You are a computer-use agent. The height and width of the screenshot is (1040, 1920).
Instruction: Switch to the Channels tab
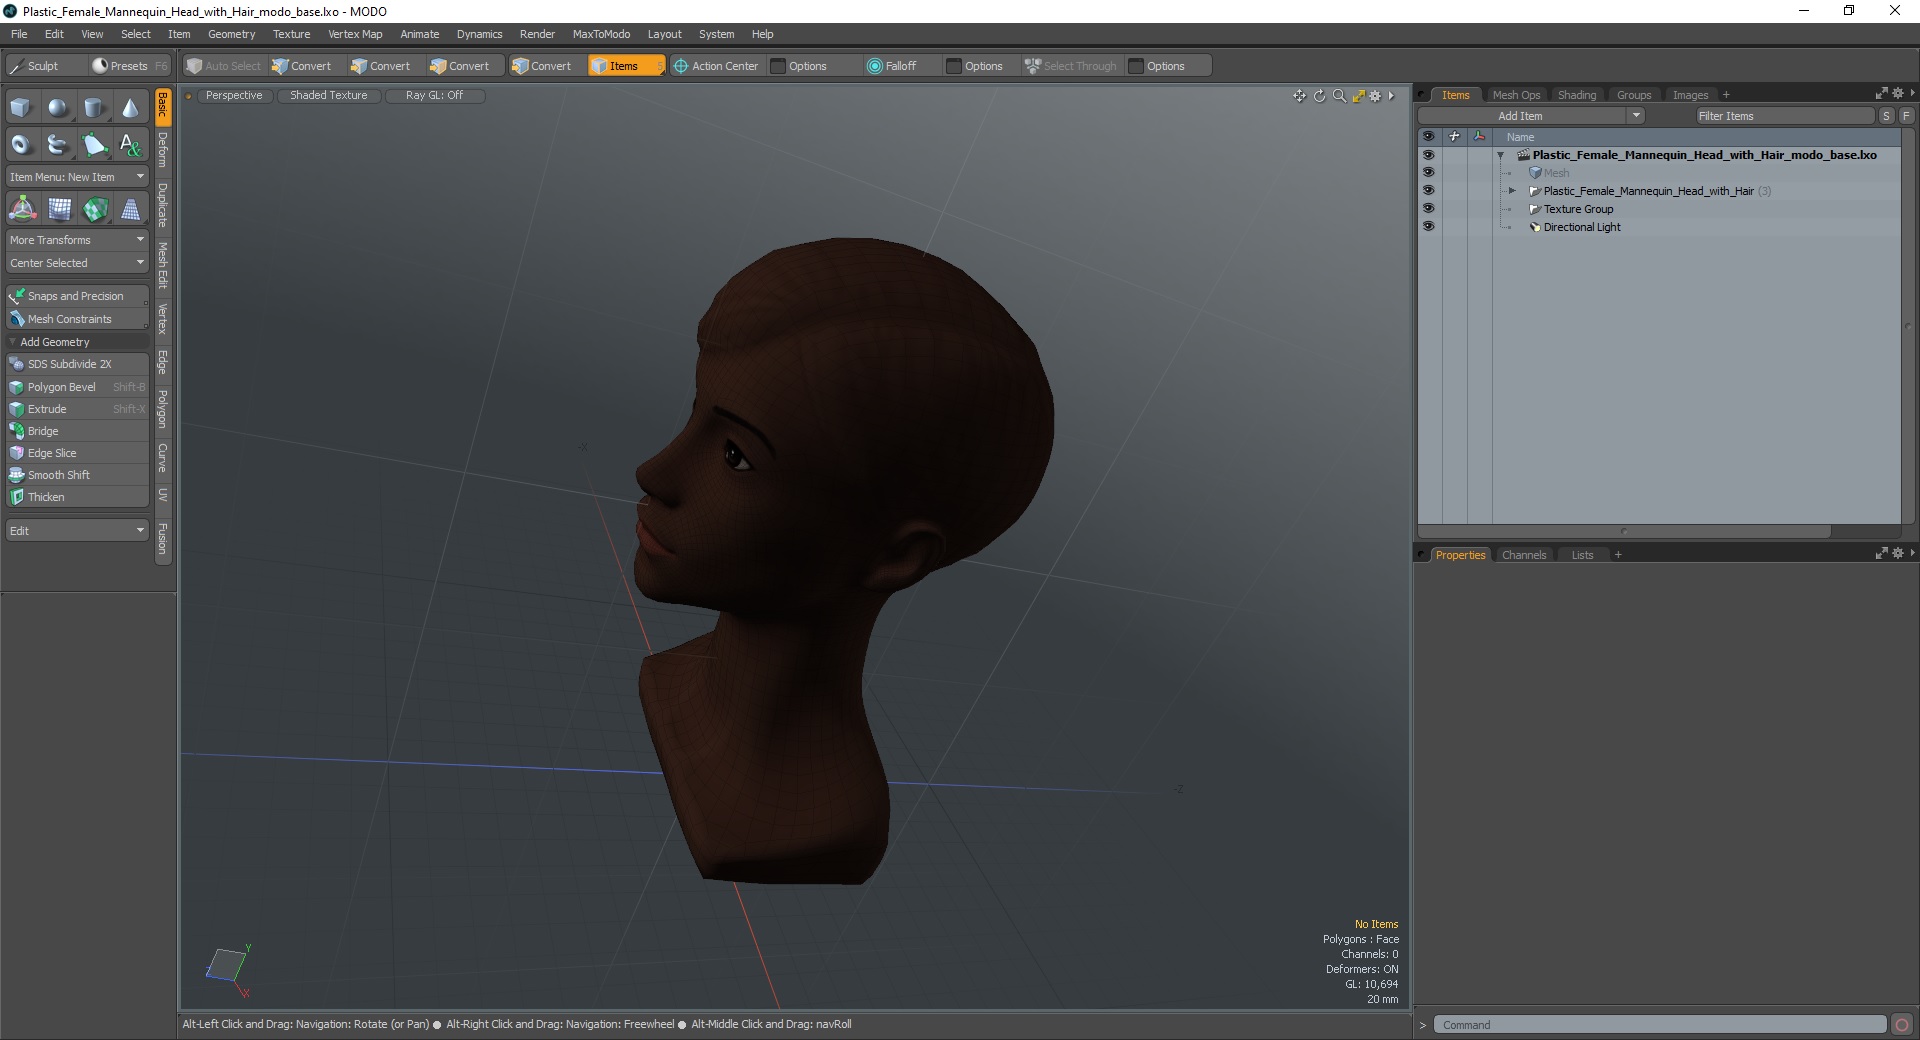point(1524,555)
